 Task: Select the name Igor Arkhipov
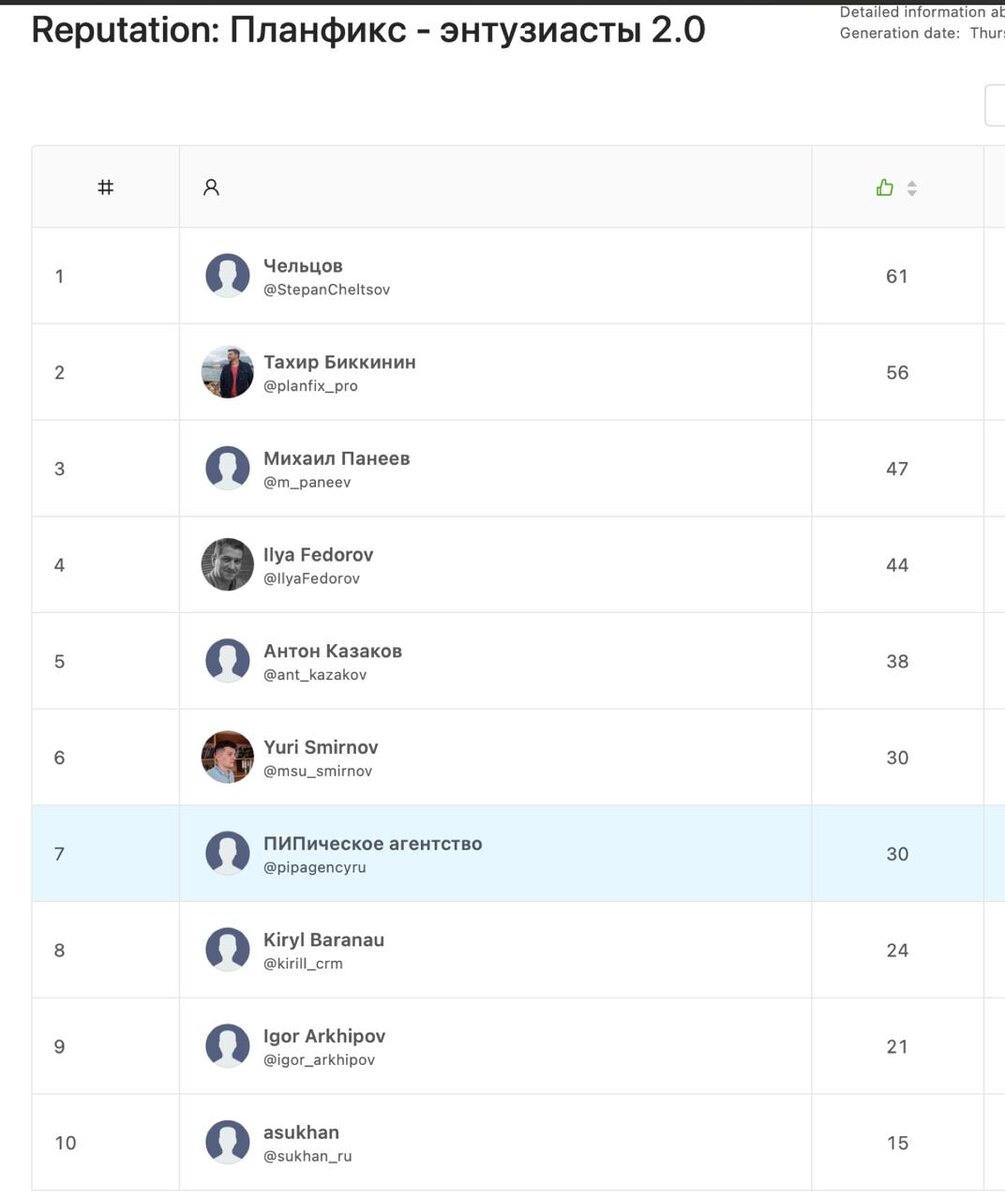pyautogui.click(x=324, y=1036)
